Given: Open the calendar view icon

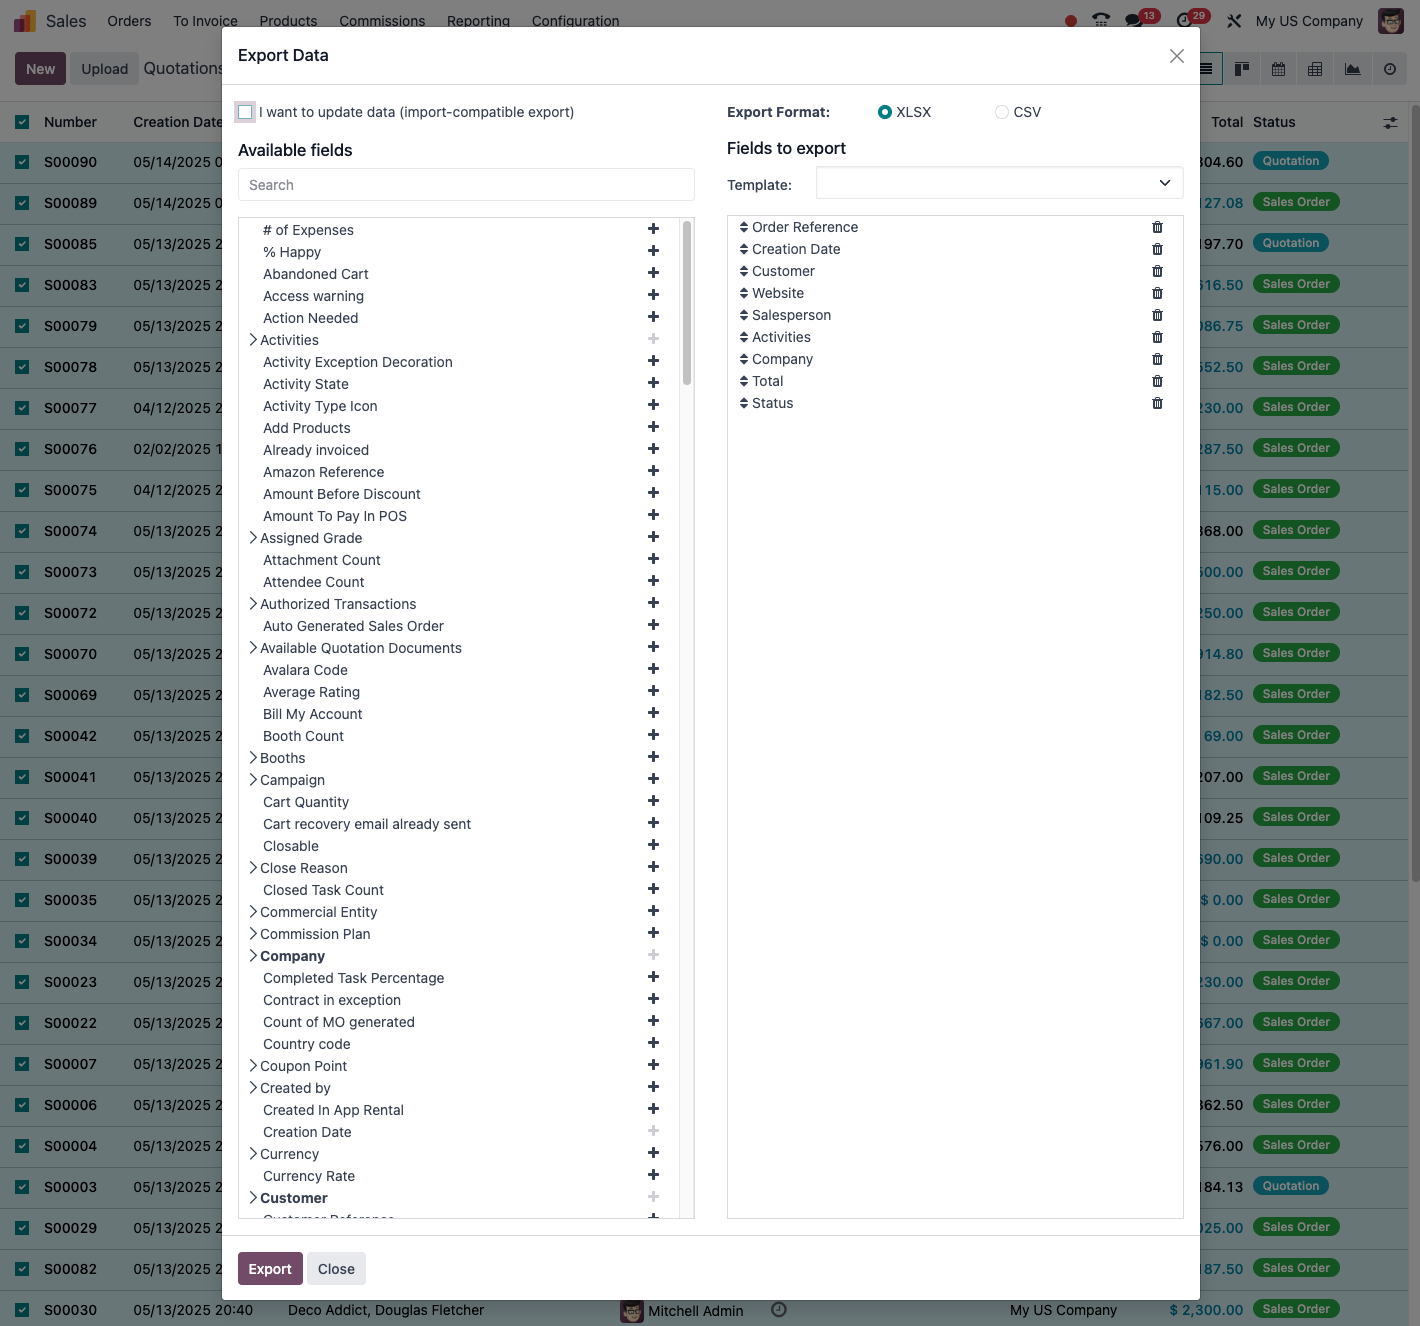Looking at the screenshot, I should (1278, 69).
